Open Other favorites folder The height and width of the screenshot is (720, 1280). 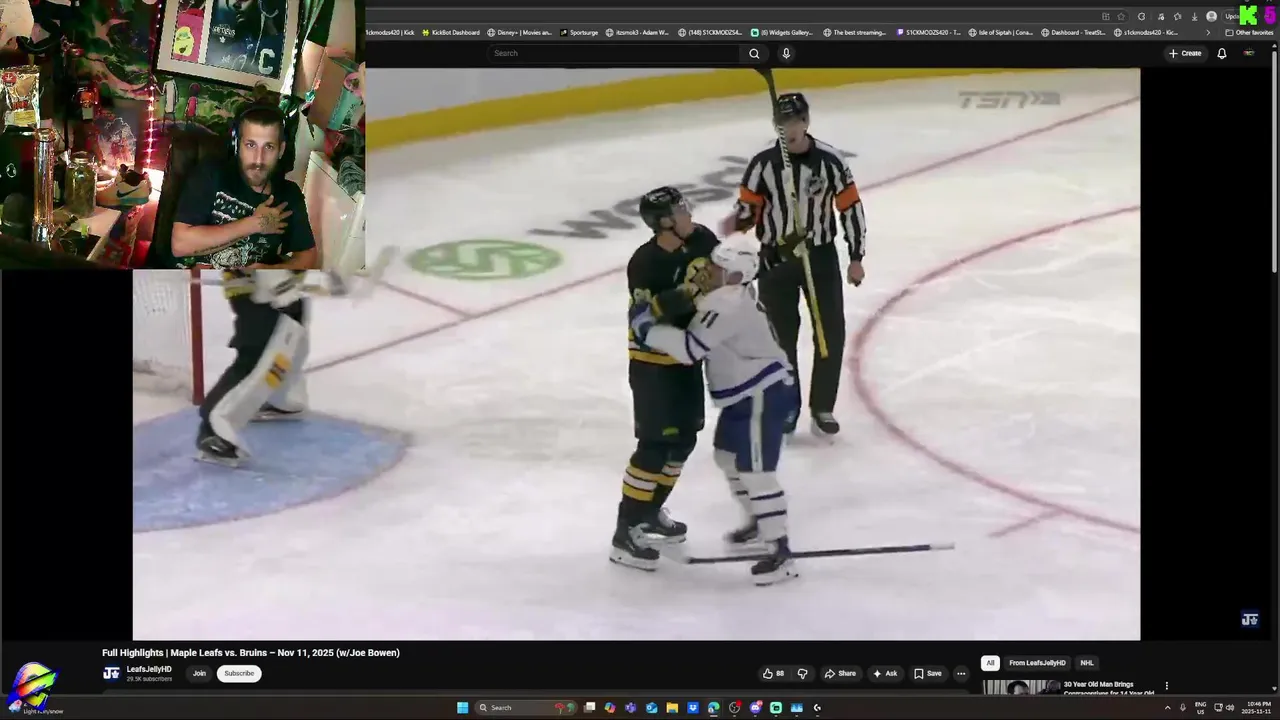(1250, 32)
